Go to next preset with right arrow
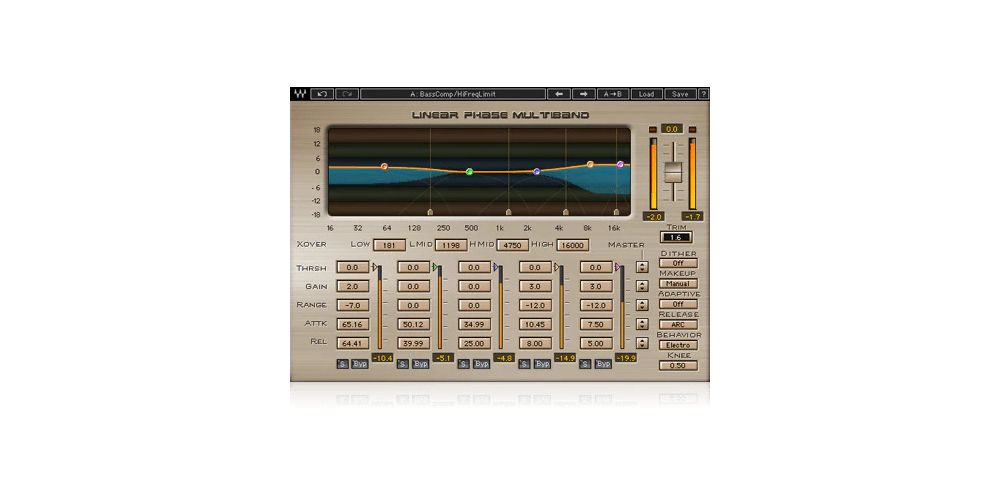 coord(584,94)
